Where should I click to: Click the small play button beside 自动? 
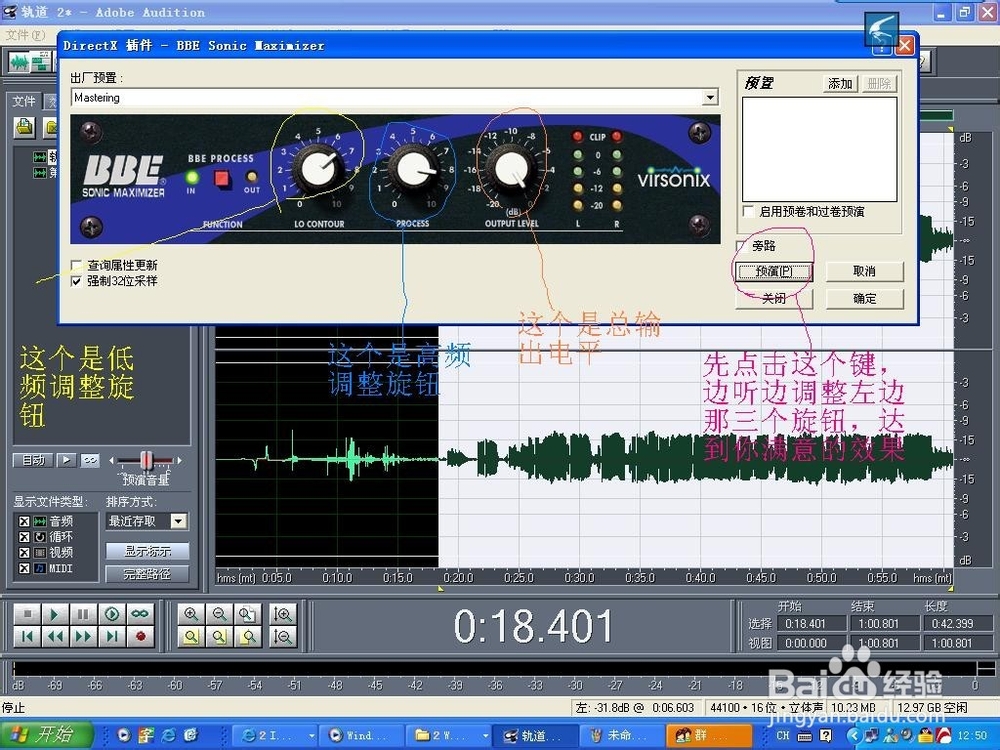[66, 460]
